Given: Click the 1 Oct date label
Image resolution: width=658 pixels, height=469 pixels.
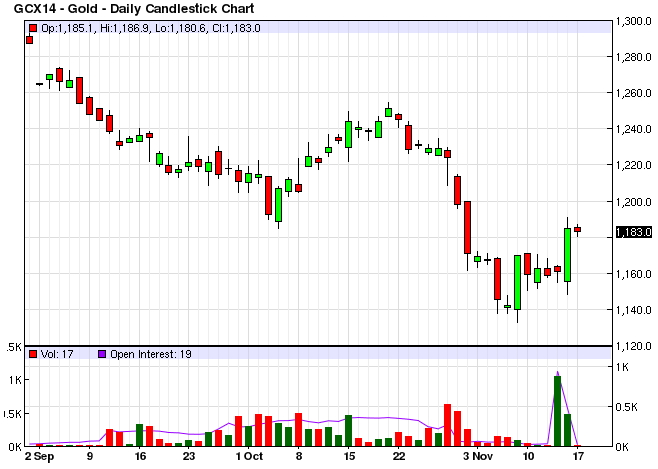Looking at the screenshot, I should point(249,456).
